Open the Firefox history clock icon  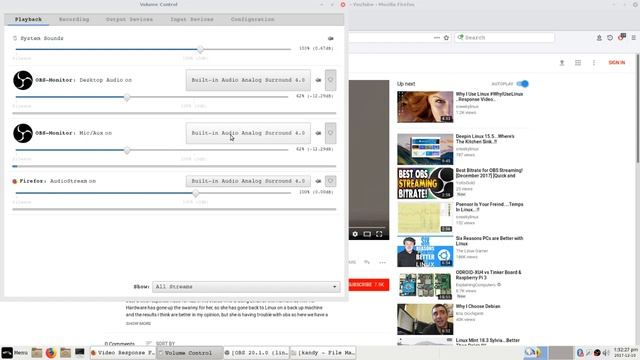pos(610,38)
